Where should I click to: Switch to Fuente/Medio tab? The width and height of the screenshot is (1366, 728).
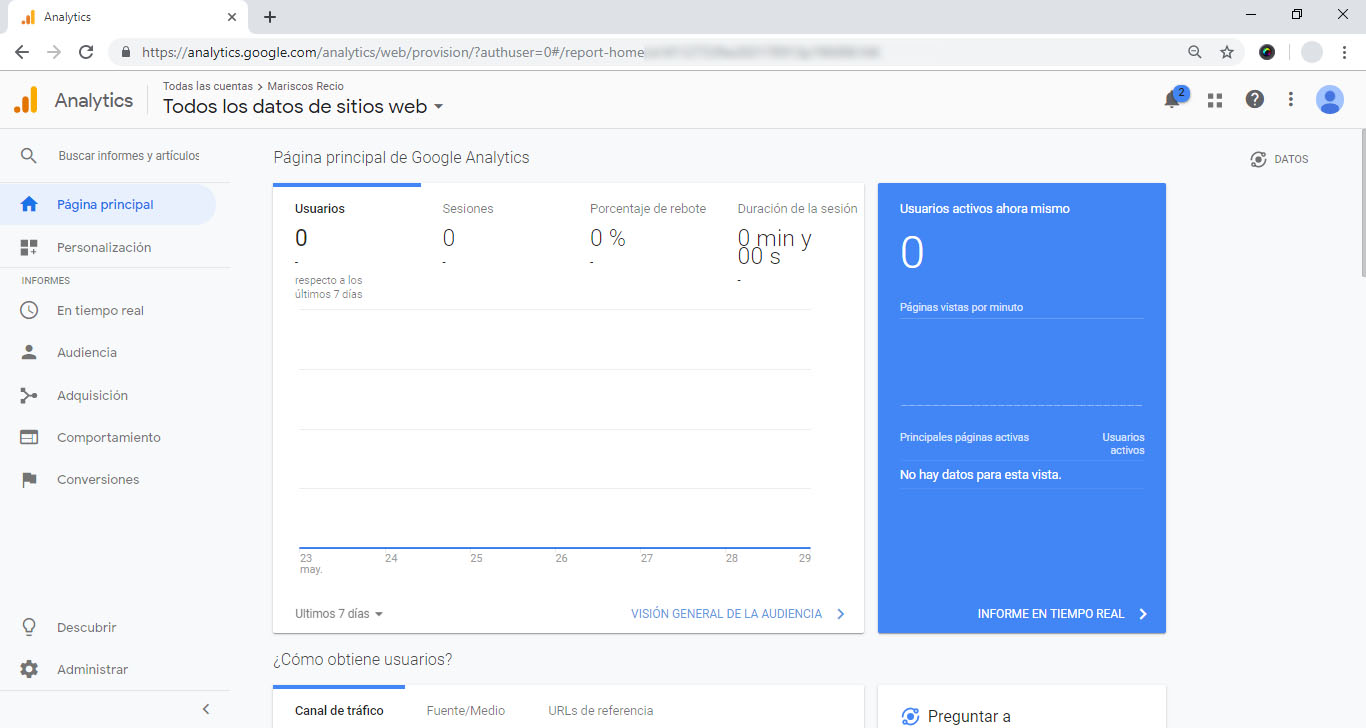tap(466, 711)
